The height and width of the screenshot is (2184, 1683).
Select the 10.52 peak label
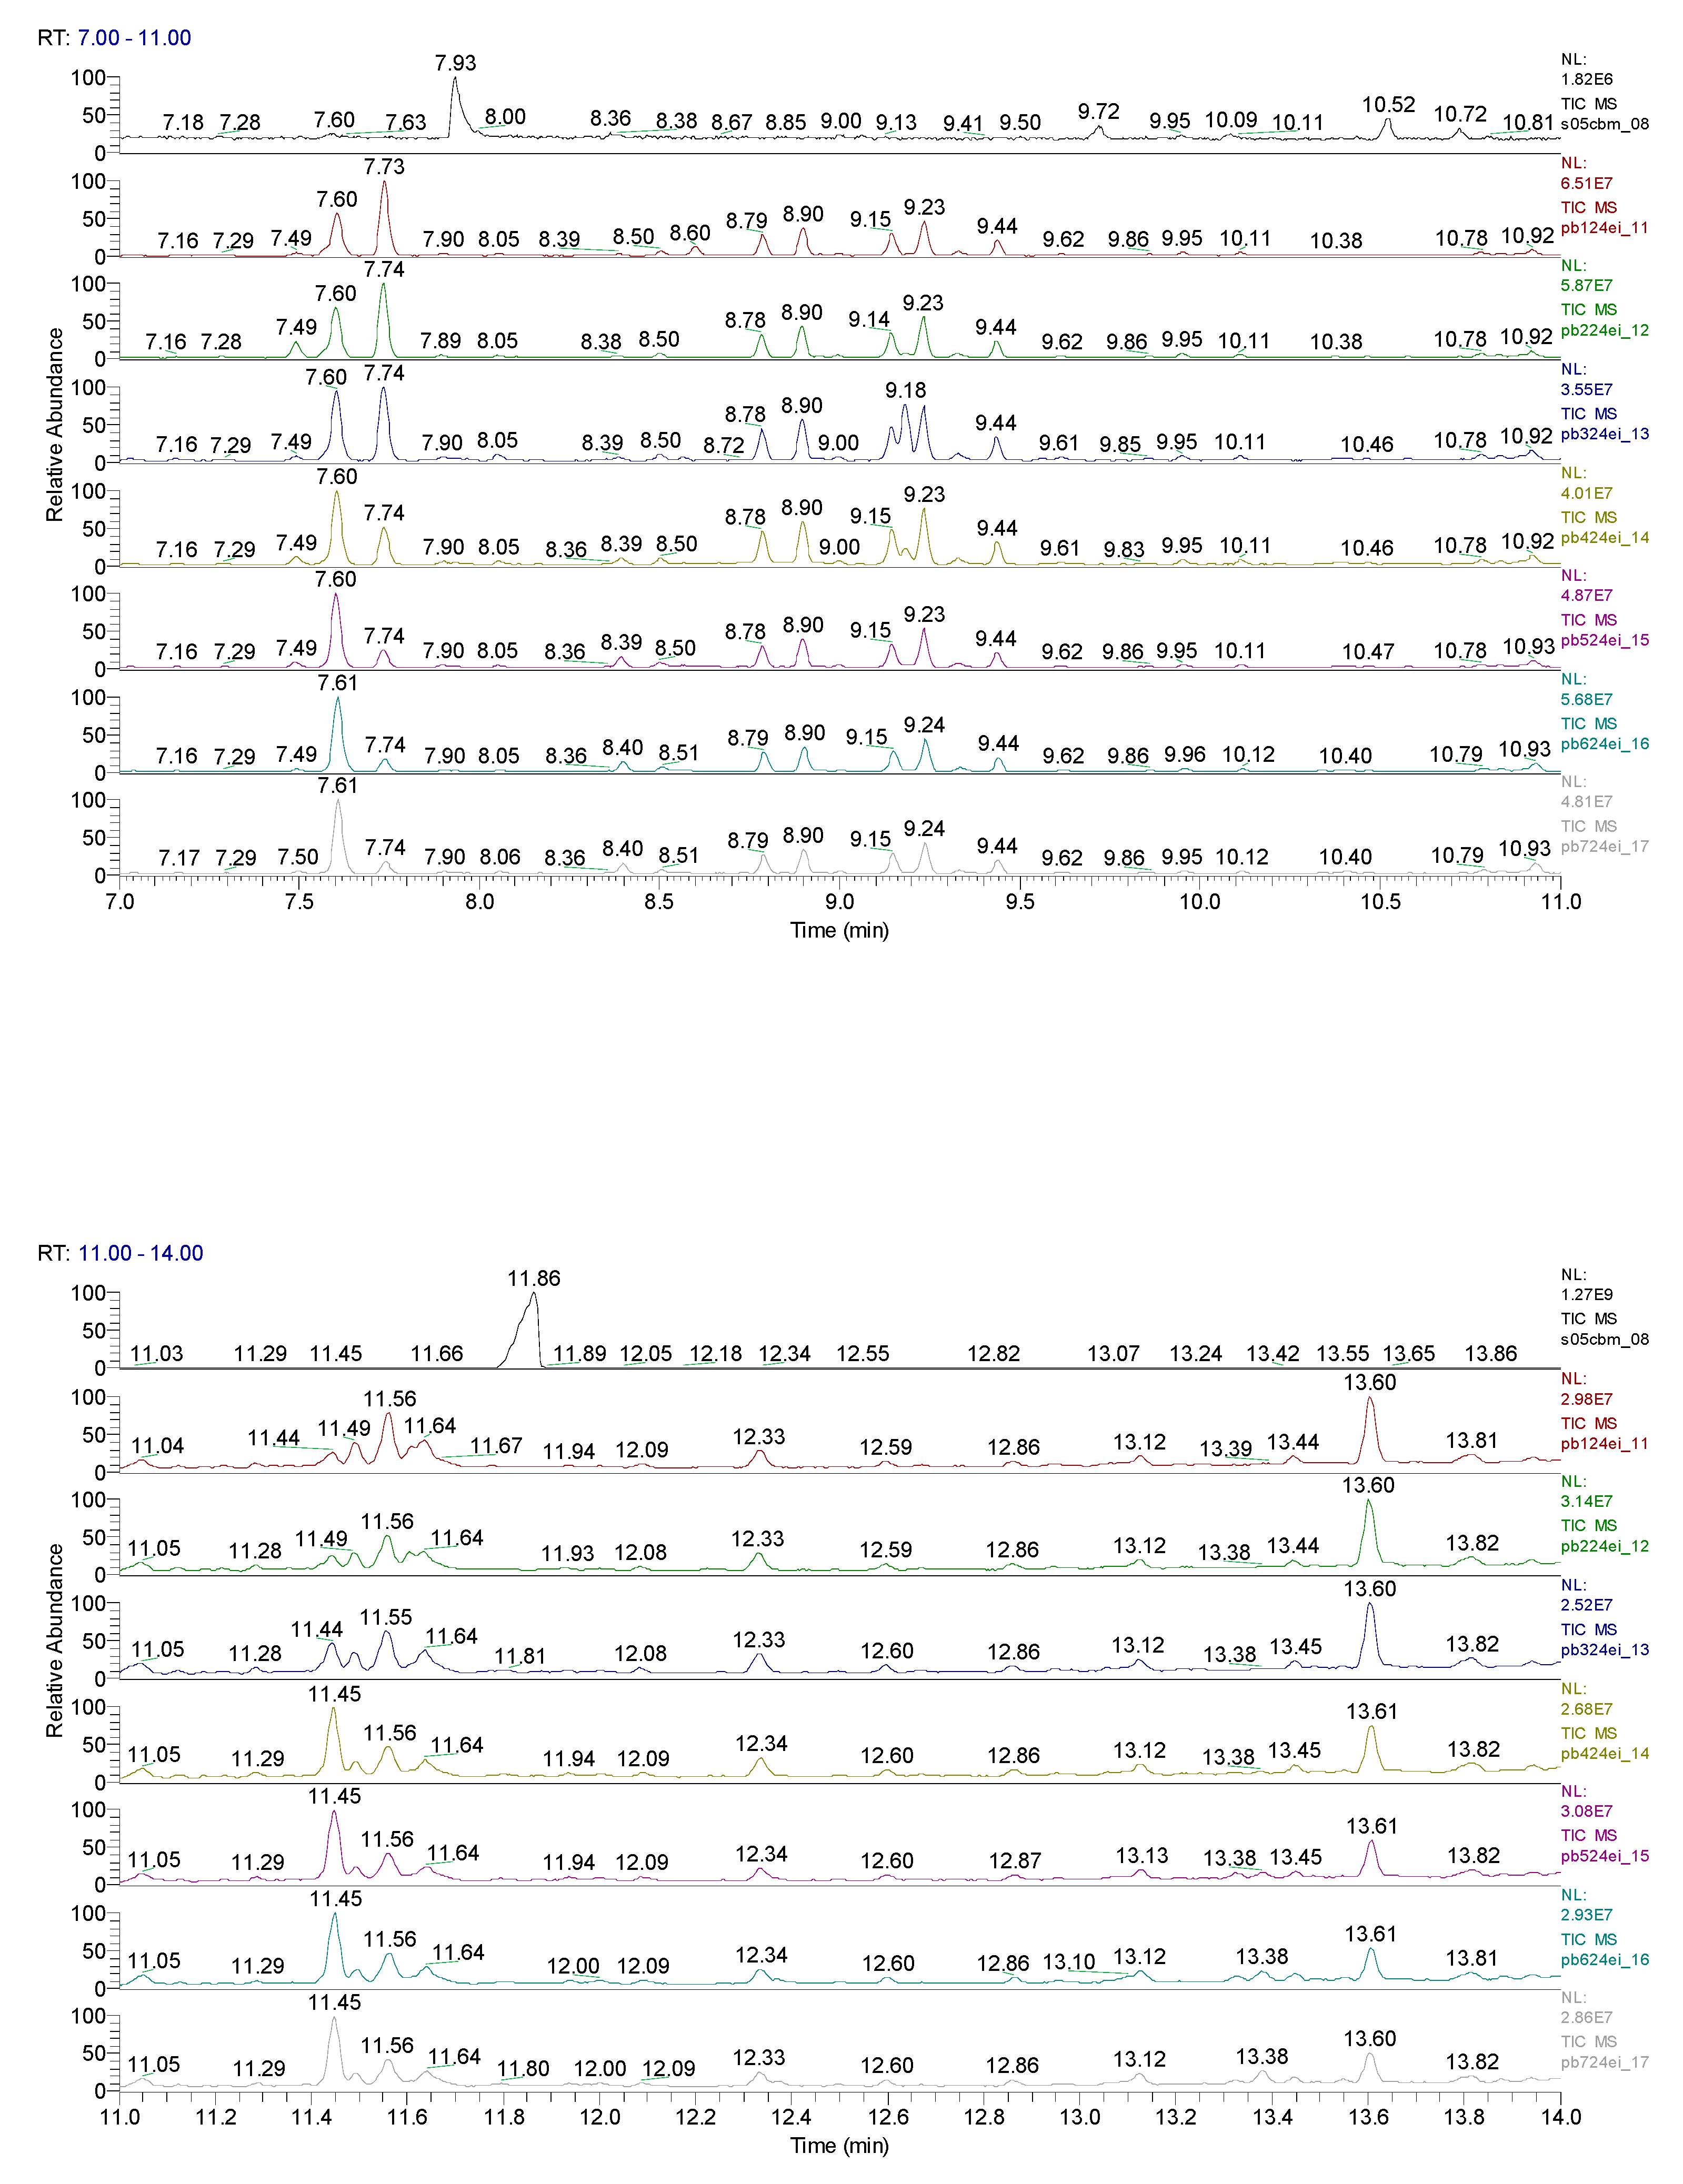(x=1389, y=105)
